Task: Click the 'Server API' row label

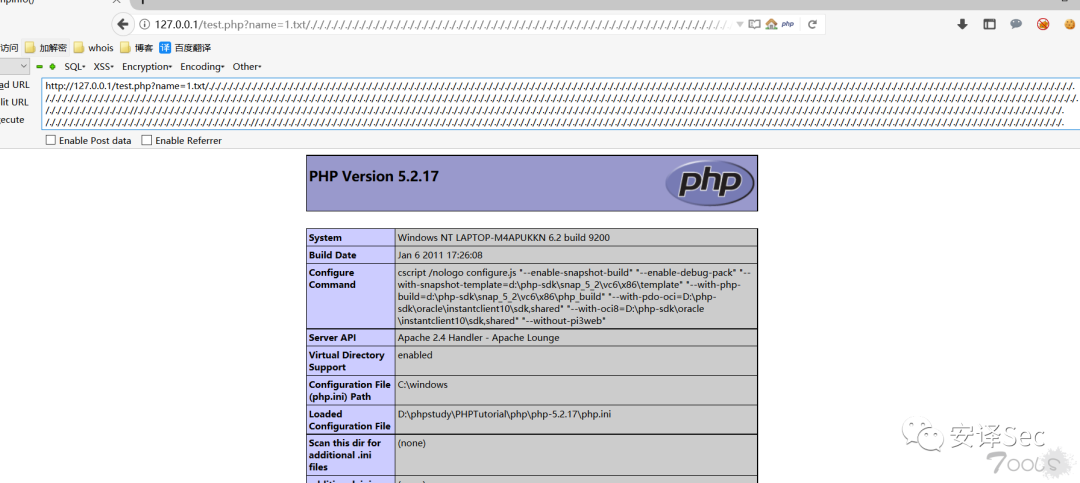Action: click(332, 338)
